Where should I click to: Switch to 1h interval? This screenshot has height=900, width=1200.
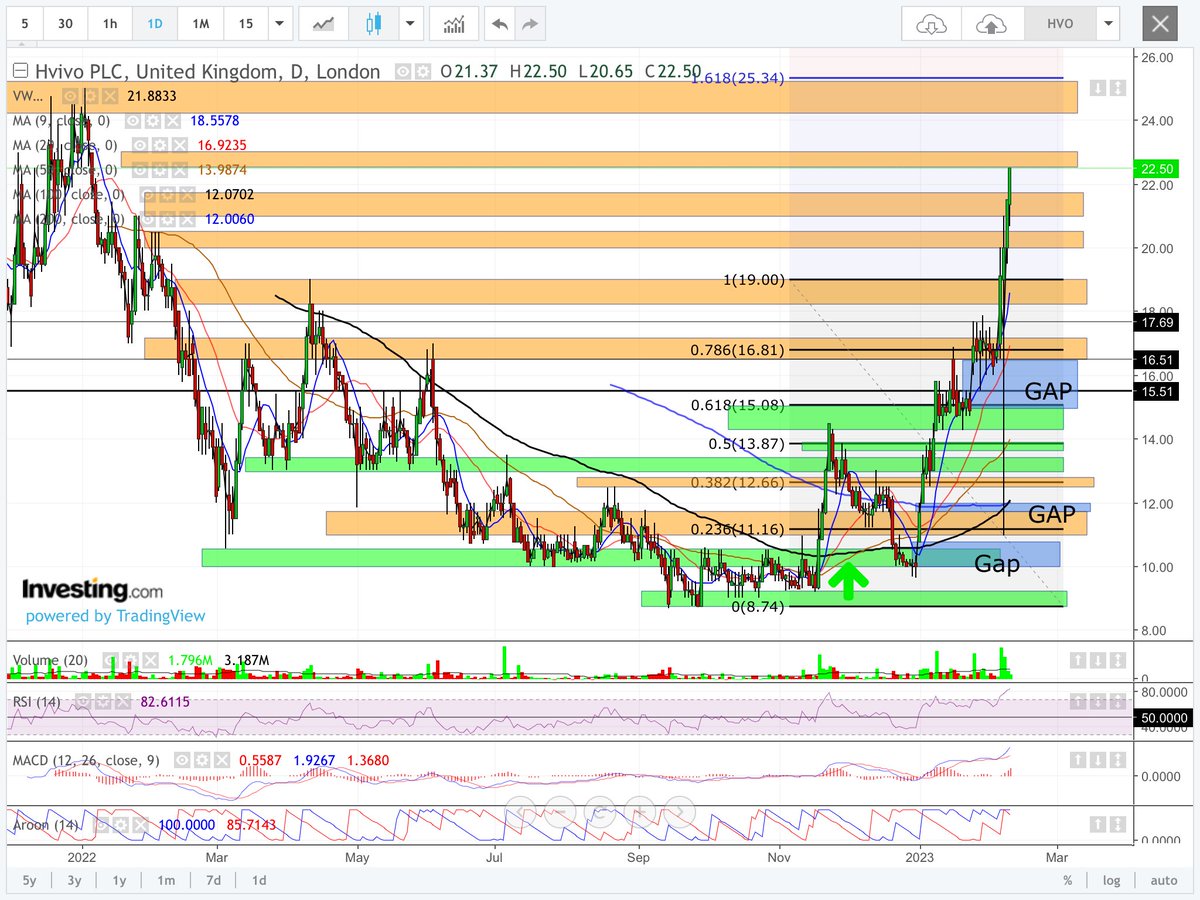pyautogui.click(x=110, y=23)
